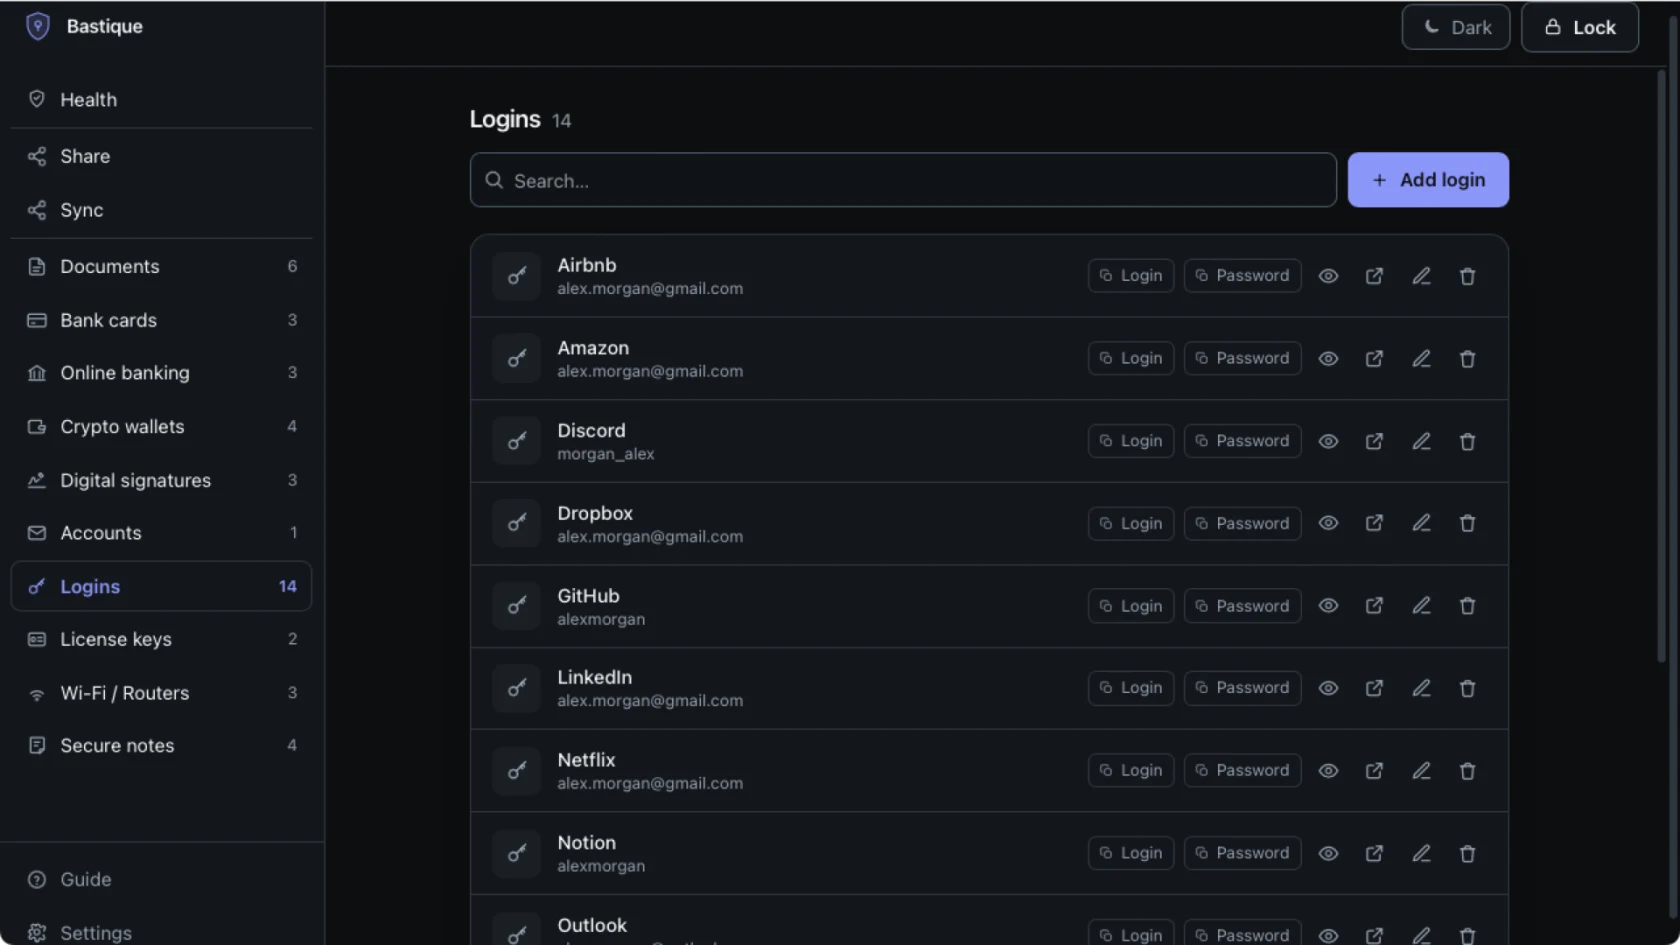
Task: Show the GitHub password via eye icon
Action: tap(1328, 606)
